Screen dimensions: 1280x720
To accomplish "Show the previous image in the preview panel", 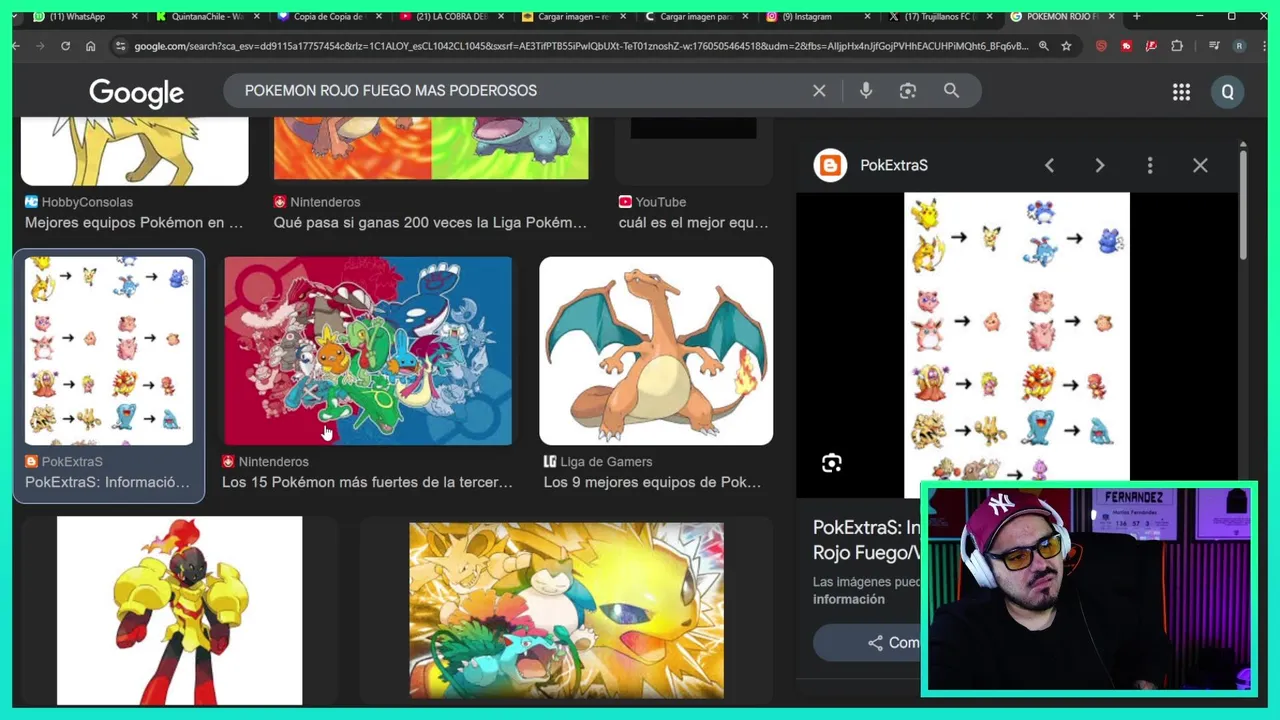I will click(x=1049, y=165).
